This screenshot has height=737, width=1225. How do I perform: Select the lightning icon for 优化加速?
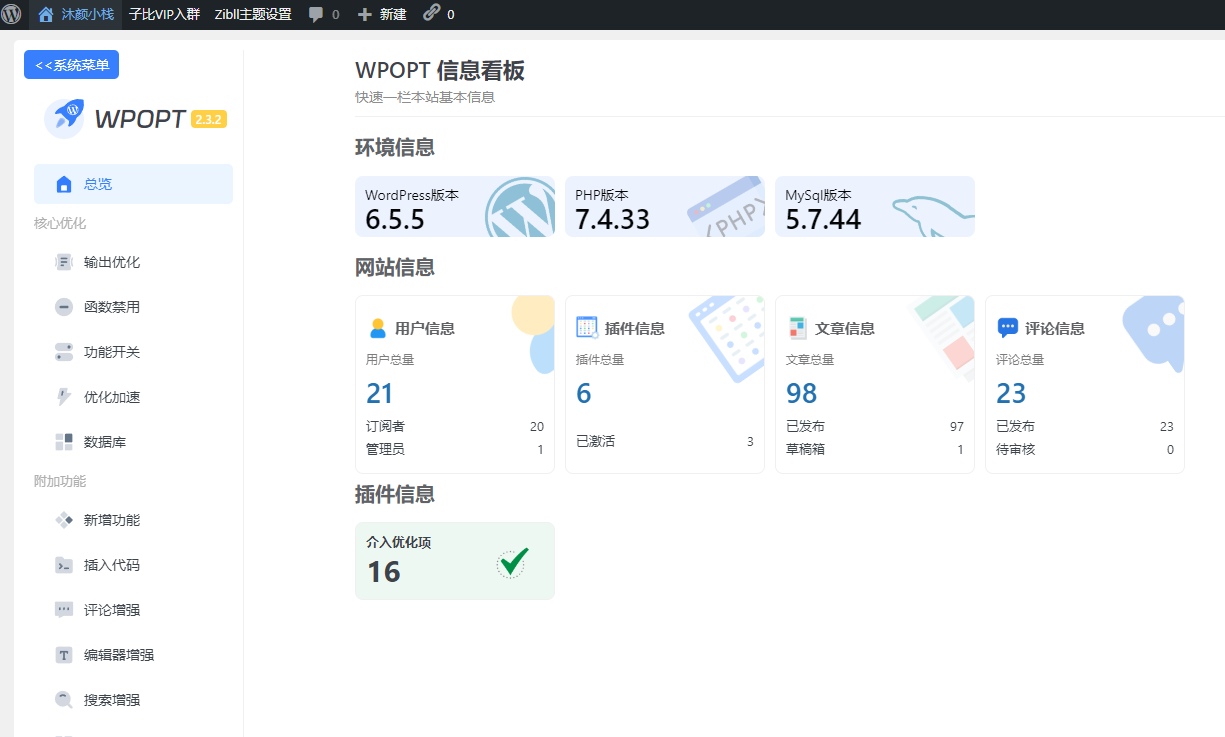point(65,397)
